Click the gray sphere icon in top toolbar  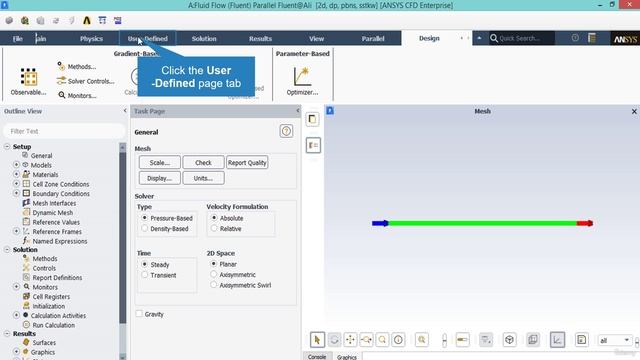(x=9, y=20)
